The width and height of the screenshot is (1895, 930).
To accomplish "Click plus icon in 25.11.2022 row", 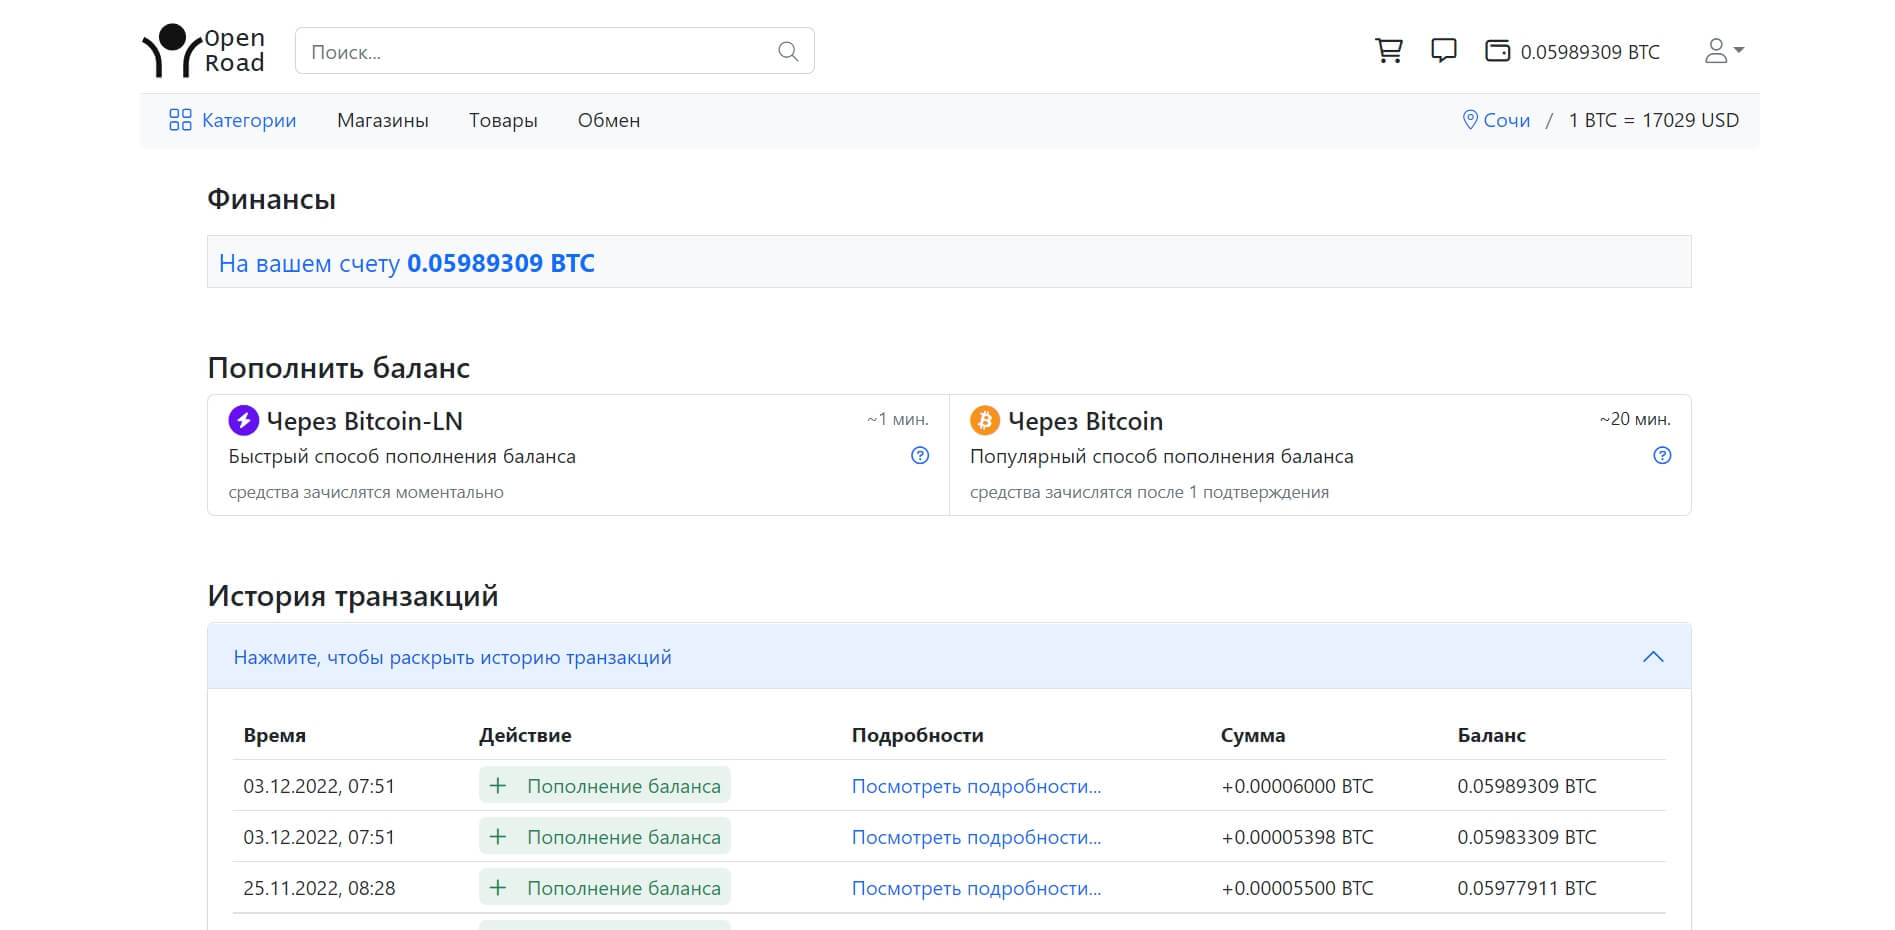I will (x=498, y=888).
